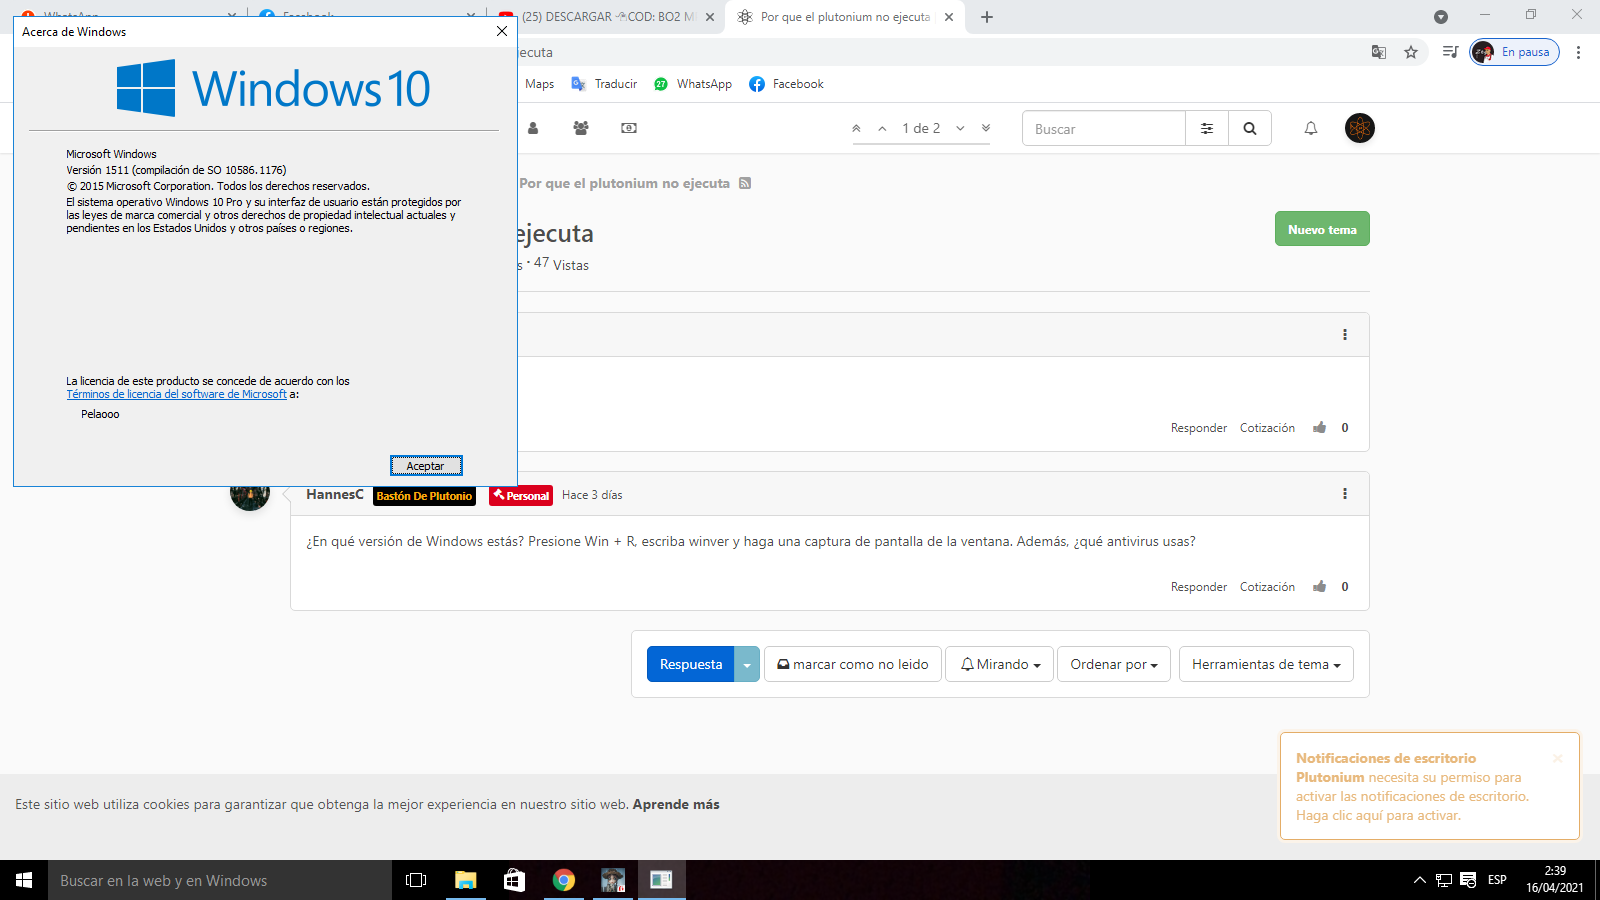Open the first post's three-dot menu
The width and height of the screenshot is (1600, 900).
coord(1345,335)
